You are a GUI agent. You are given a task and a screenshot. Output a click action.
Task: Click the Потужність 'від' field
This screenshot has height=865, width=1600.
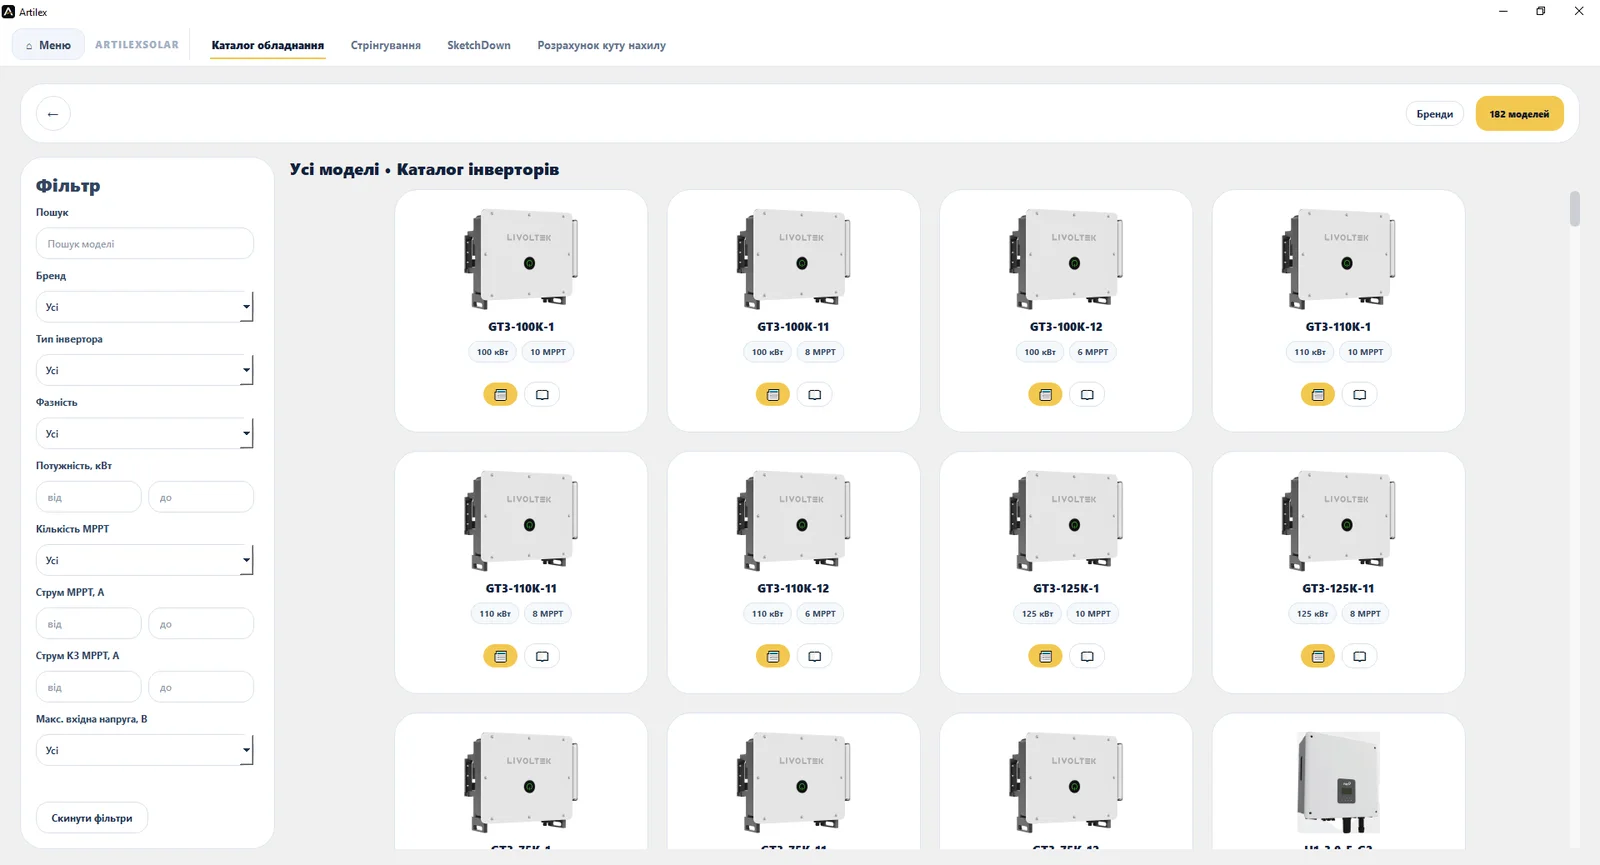point(89,497)
